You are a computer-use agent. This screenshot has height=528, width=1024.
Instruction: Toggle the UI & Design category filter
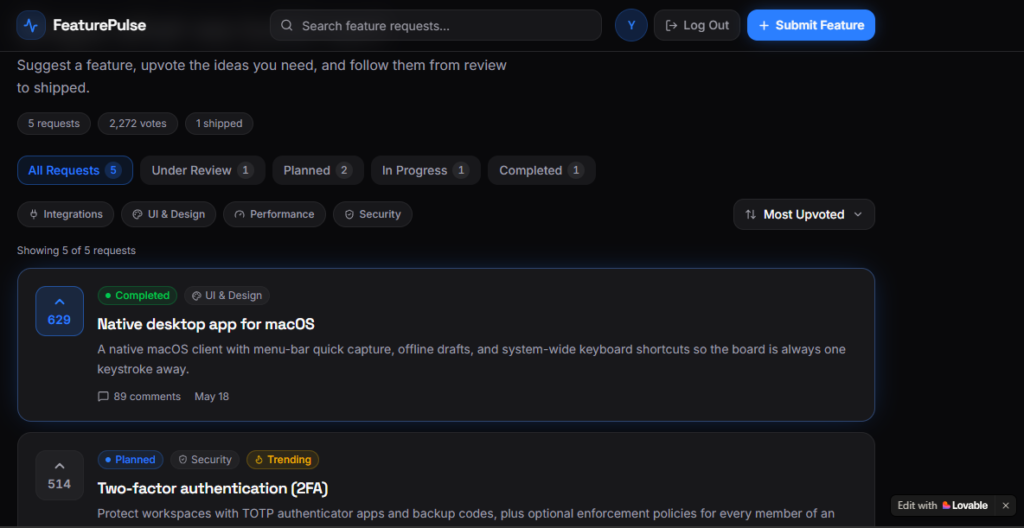point(168,214)
